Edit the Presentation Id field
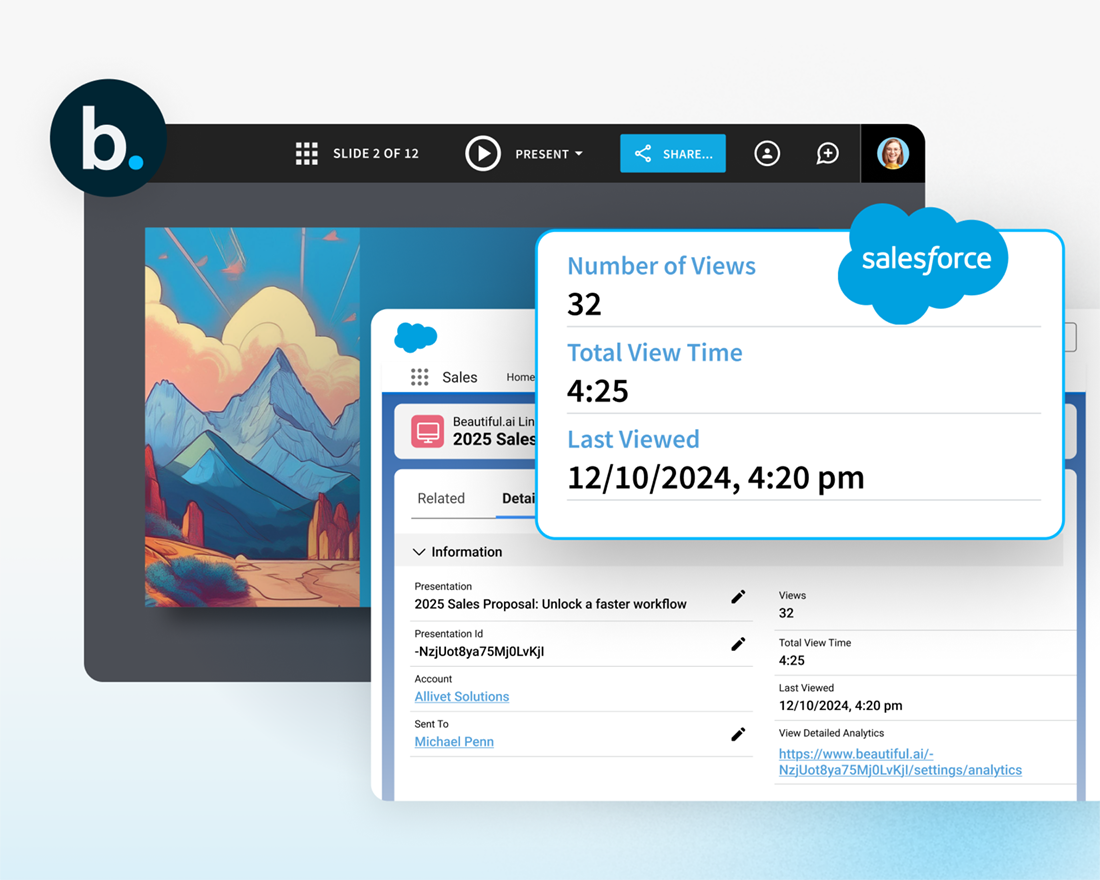Image resolution: width=1100 pixels, height=880 pixels. pyautogui.click(x=738, y=644)
